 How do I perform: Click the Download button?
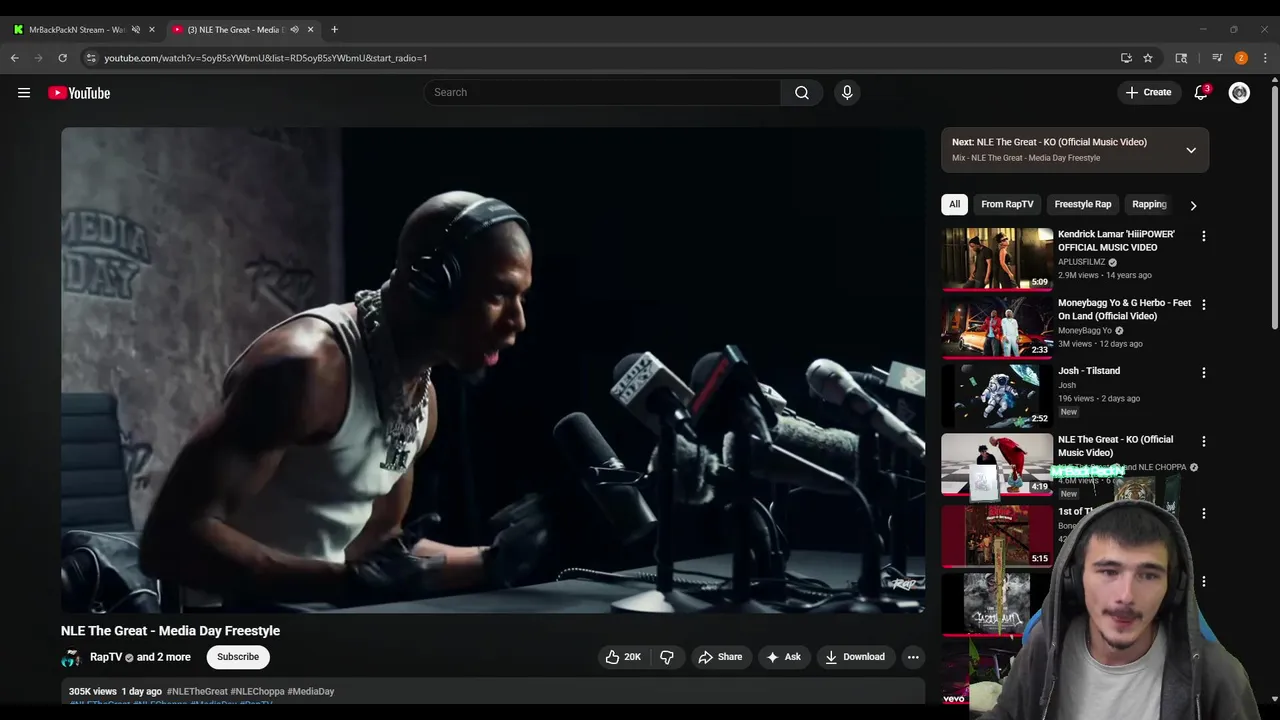pos(855,657)
